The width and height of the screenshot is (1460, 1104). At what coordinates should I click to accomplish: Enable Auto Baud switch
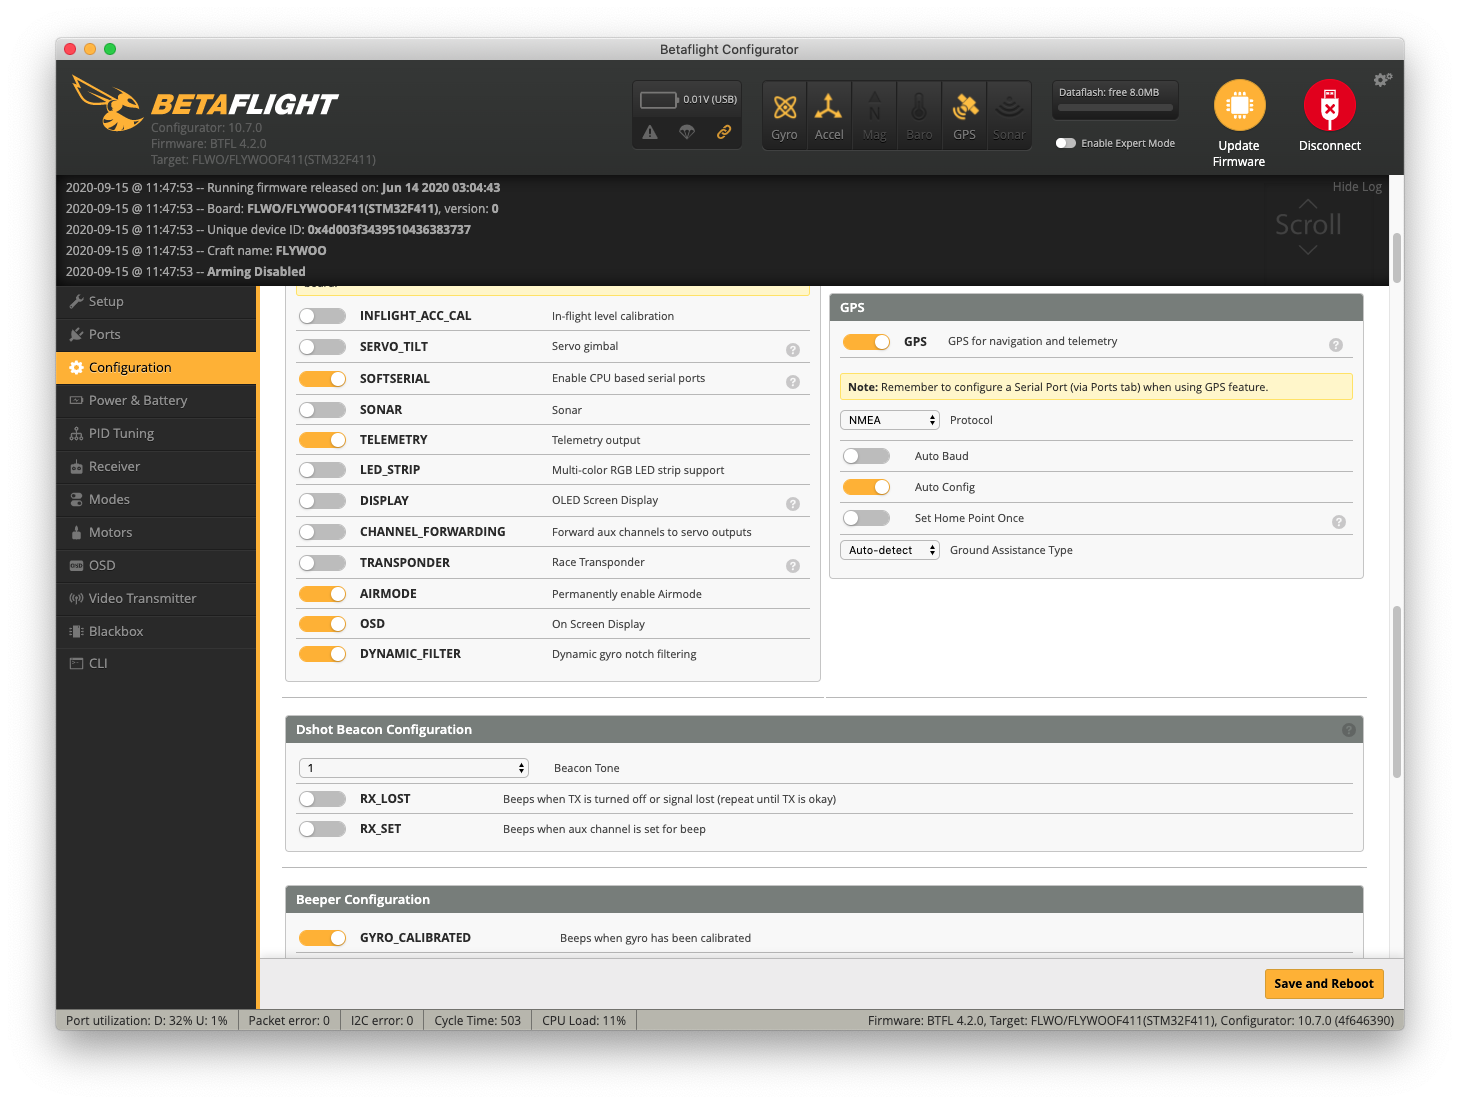click(866, 456)
